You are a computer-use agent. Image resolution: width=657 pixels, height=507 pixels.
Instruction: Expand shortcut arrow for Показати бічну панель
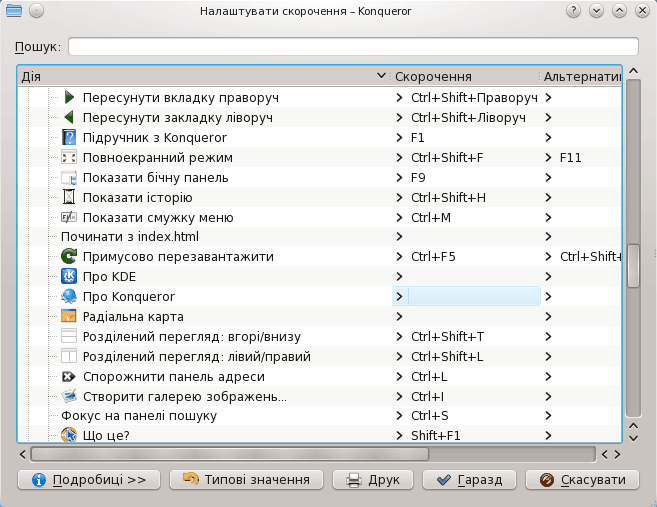point(400,177)
